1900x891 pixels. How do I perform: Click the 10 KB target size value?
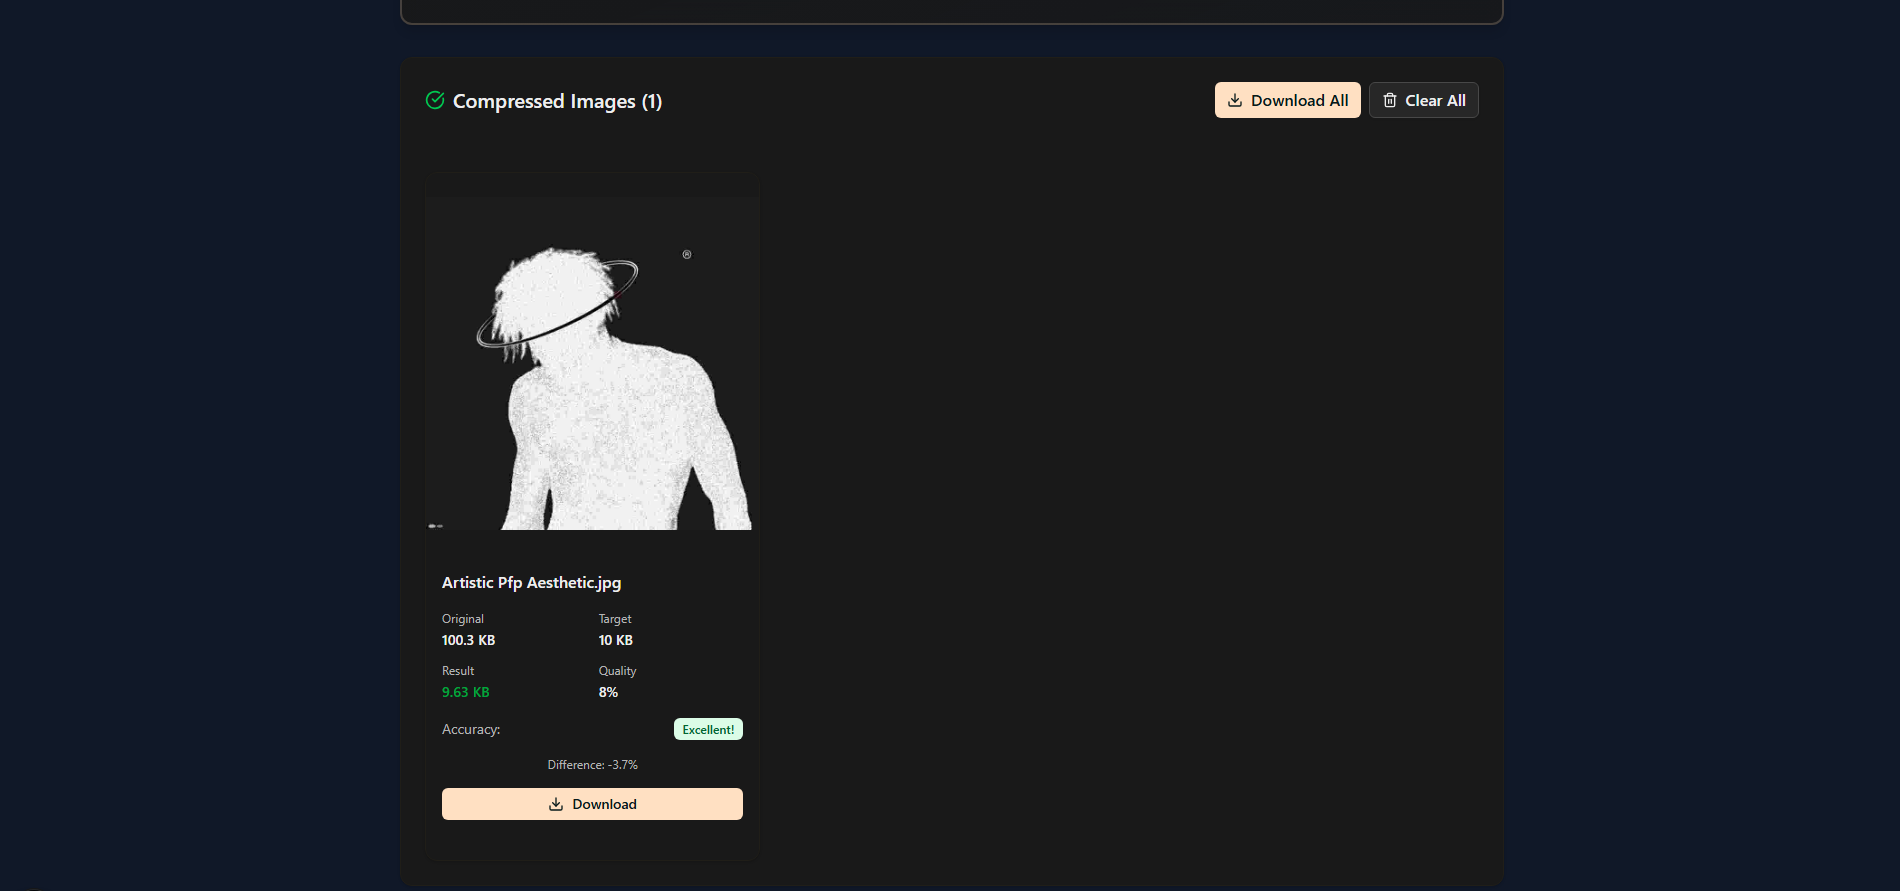(615, 640)
